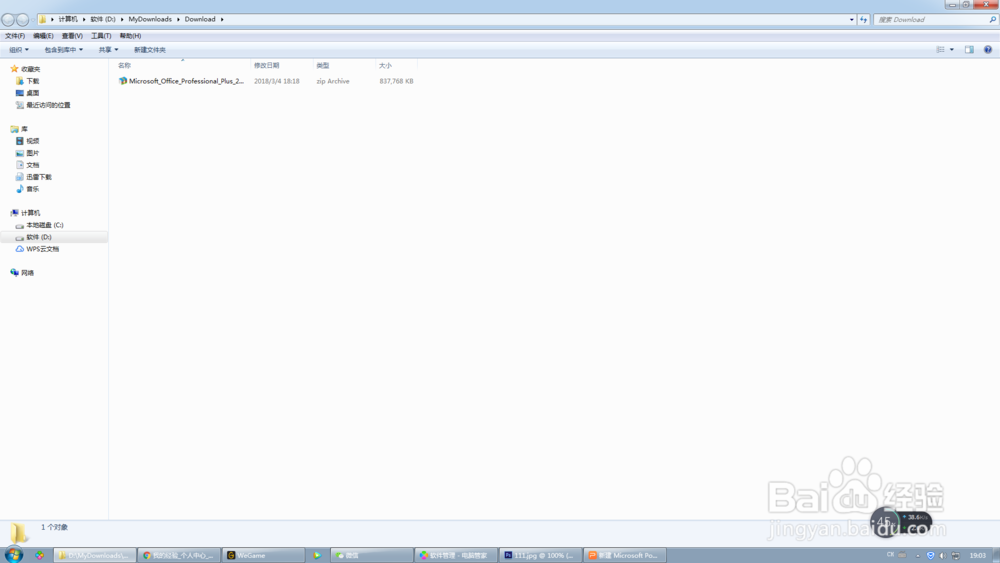Select 桌面 in the favorites sidebar

[x=33, y=93]
